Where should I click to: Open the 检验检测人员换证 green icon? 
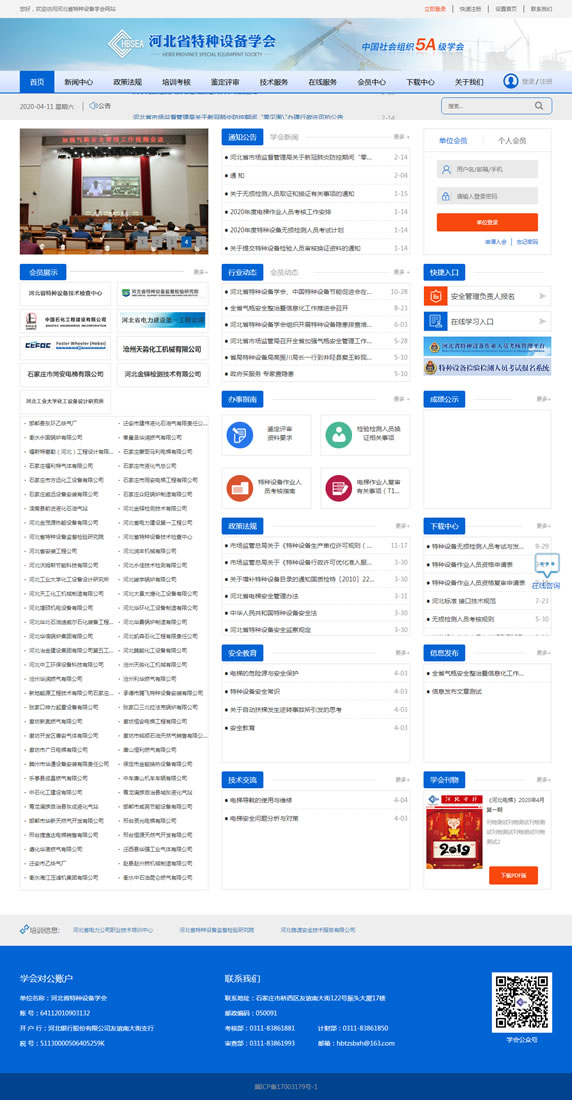338,435
